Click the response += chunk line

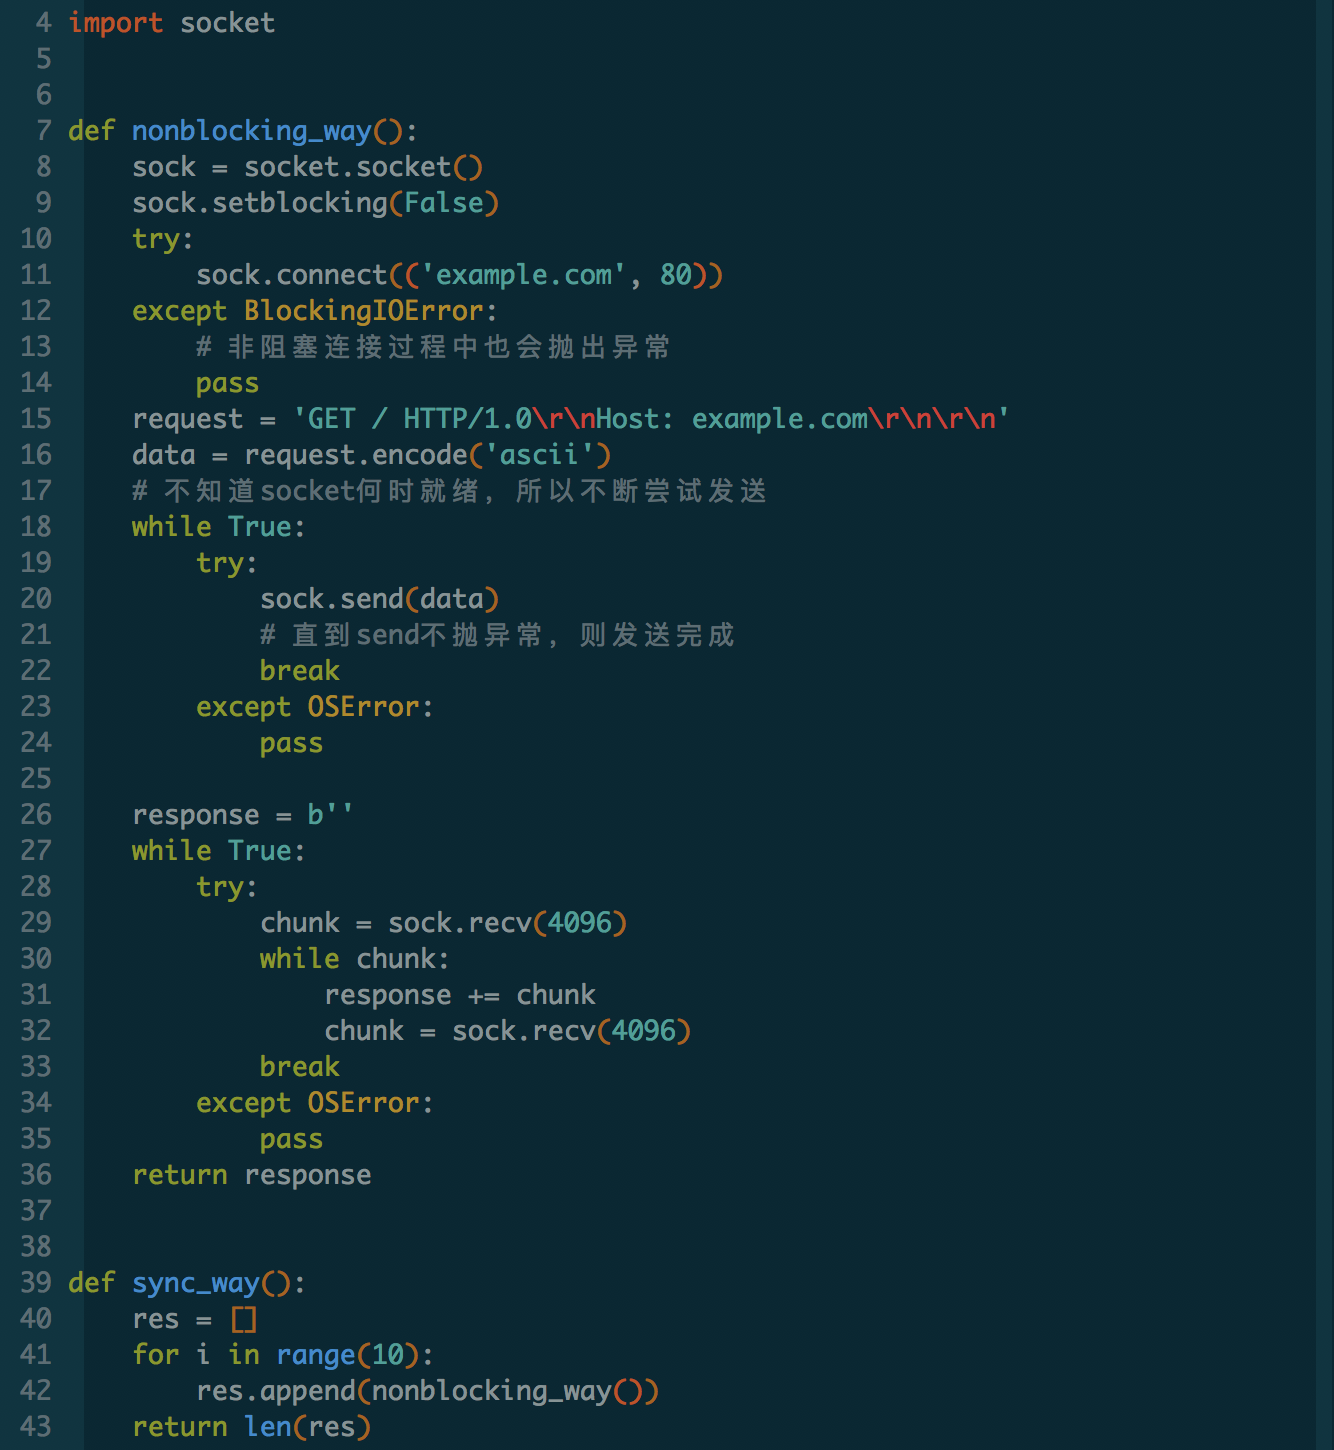point(459,994)
